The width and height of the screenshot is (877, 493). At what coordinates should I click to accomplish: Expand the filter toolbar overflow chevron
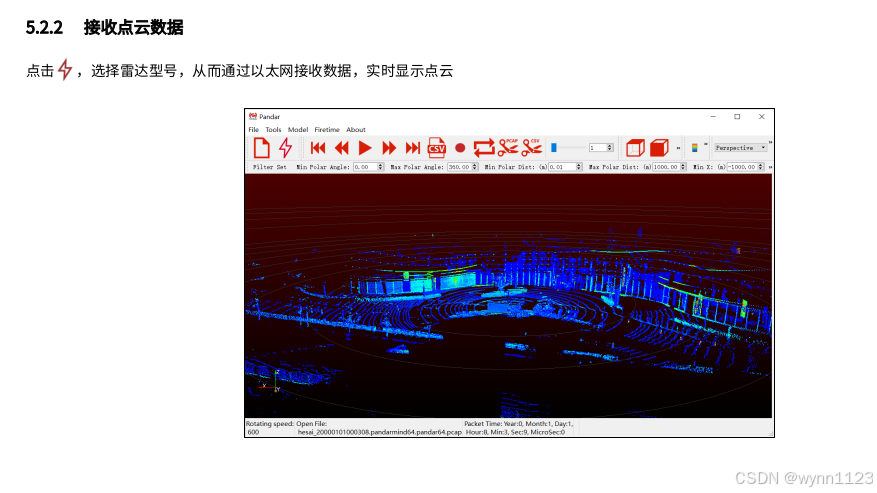click(x=770, y=167)
